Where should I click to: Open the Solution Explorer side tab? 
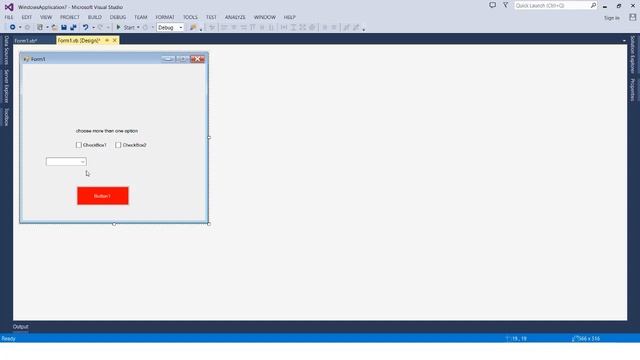tap(633, 54)
